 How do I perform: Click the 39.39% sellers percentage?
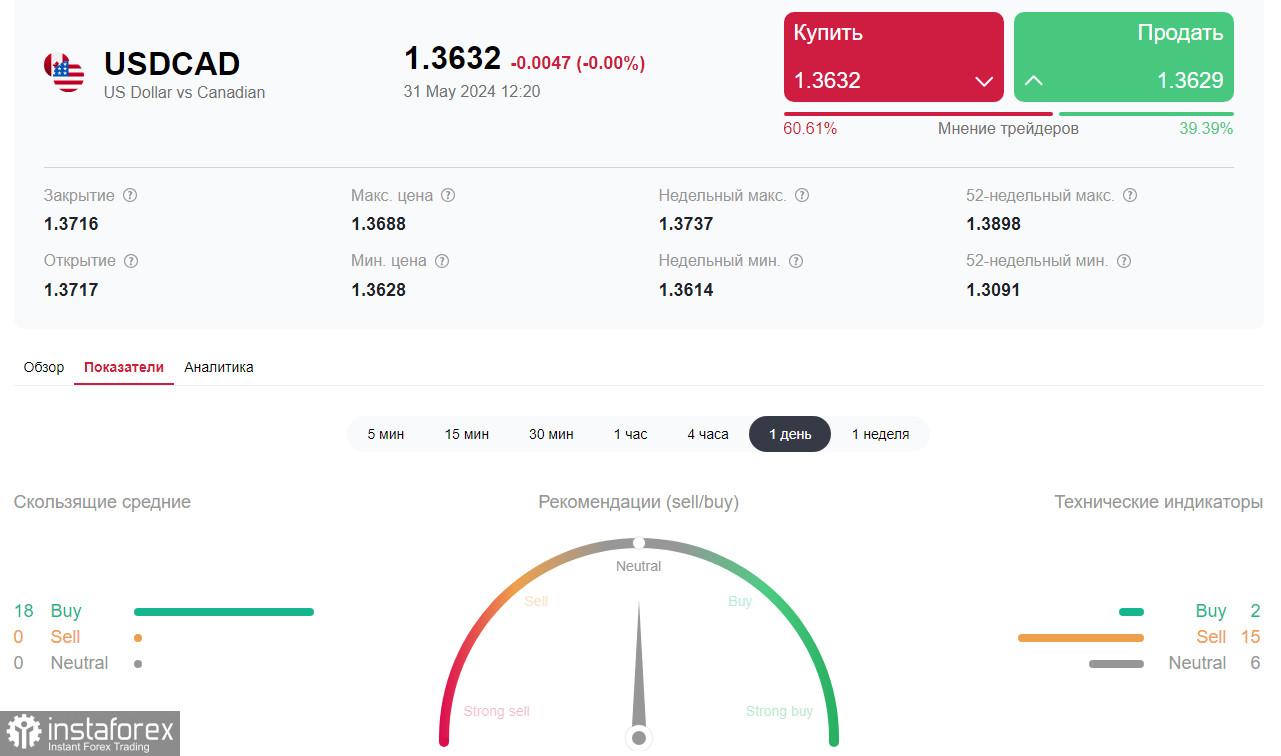point(1206,129)
